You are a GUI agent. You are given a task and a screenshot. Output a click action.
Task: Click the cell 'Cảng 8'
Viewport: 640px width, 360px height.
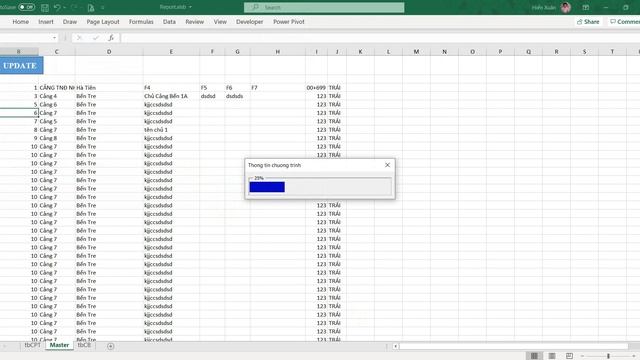pyautogui.click(x=57, y=138)
